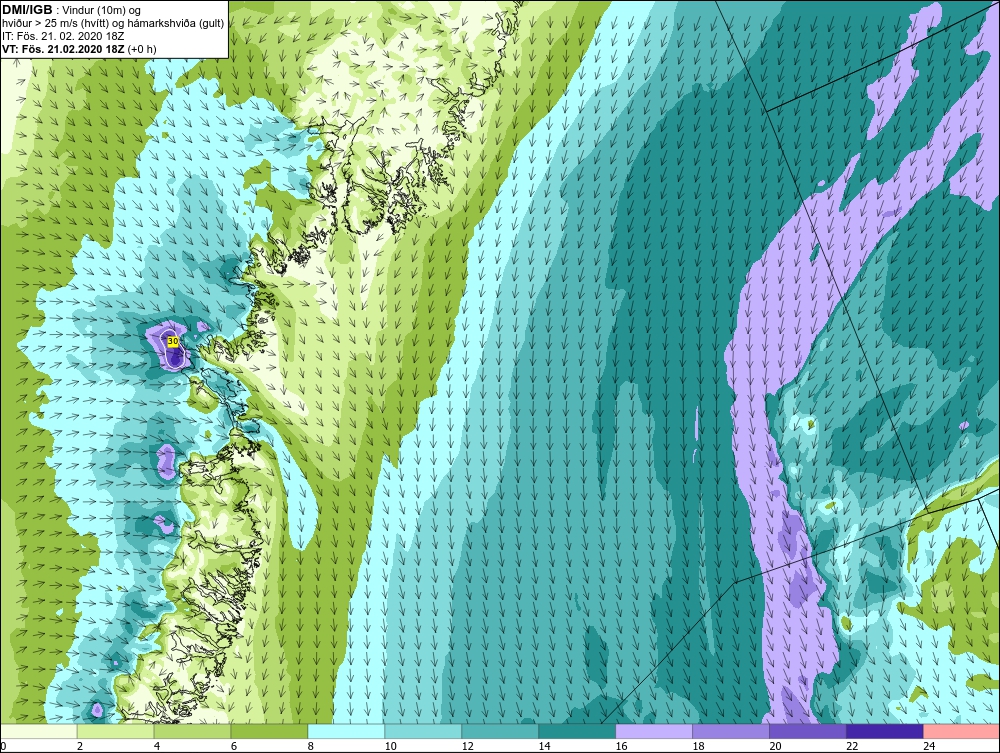
Task: Click the 8–10 m/s light cyan legend swatch
Action: (x=346, y=731)
